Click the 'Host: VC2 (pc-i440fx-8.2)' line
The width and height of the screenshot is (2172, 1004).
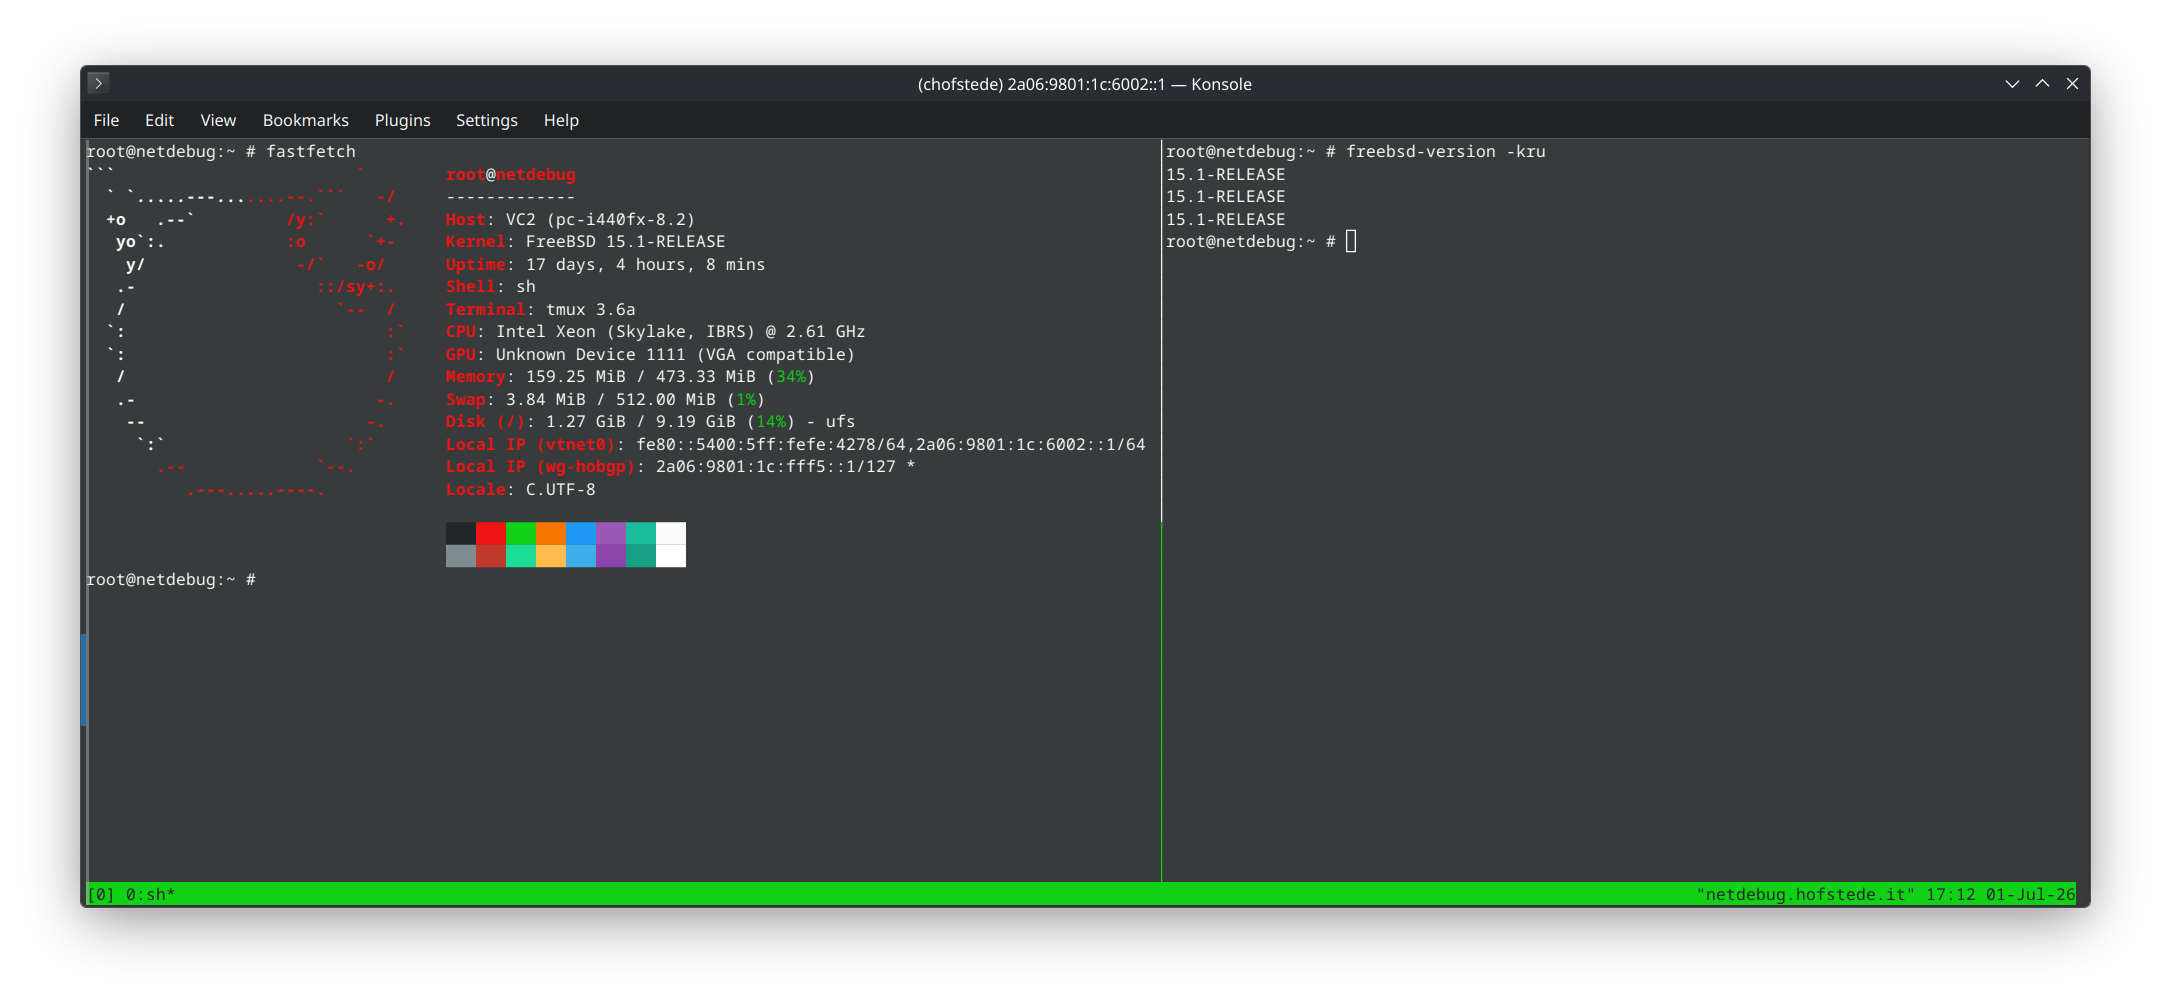tap(570, 219)
